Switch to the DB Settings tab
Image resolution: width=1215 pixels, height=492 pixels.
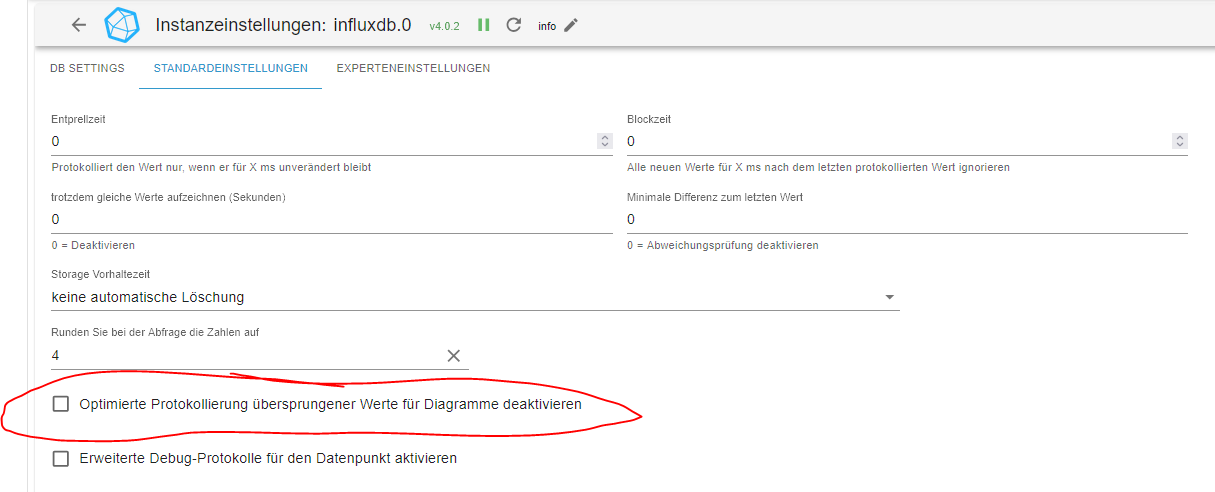(x=87, y=68)
